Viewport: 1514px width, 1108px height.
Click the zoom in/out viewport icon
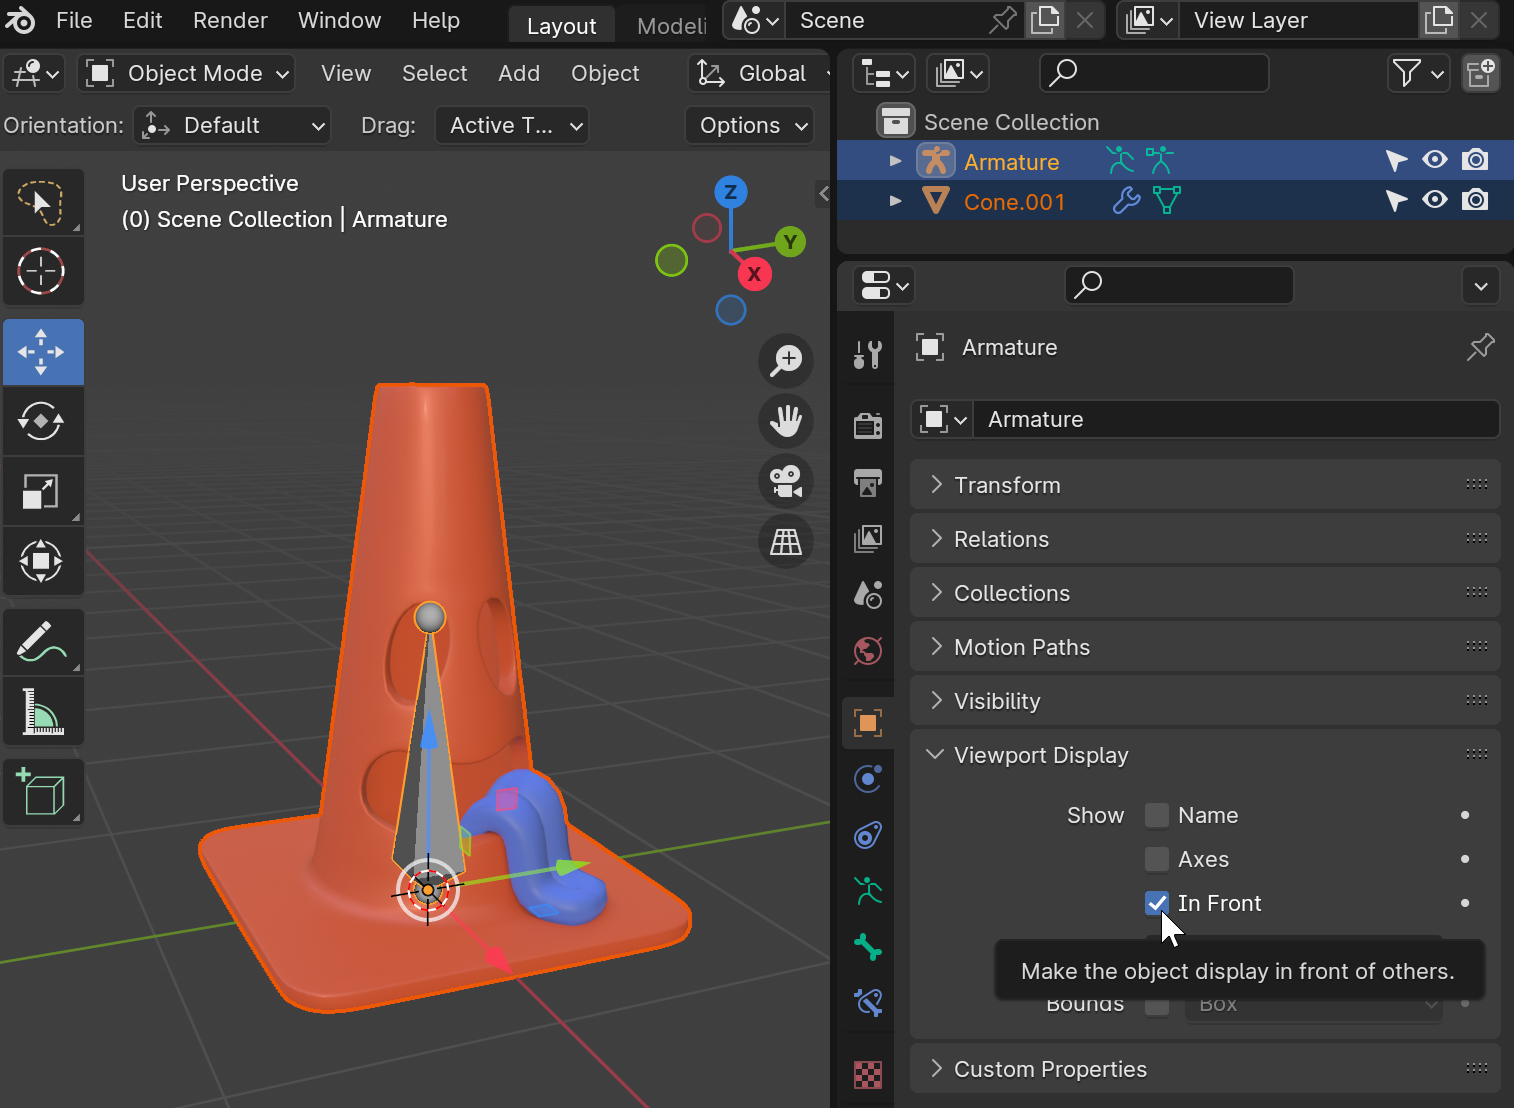pos(786,360)
